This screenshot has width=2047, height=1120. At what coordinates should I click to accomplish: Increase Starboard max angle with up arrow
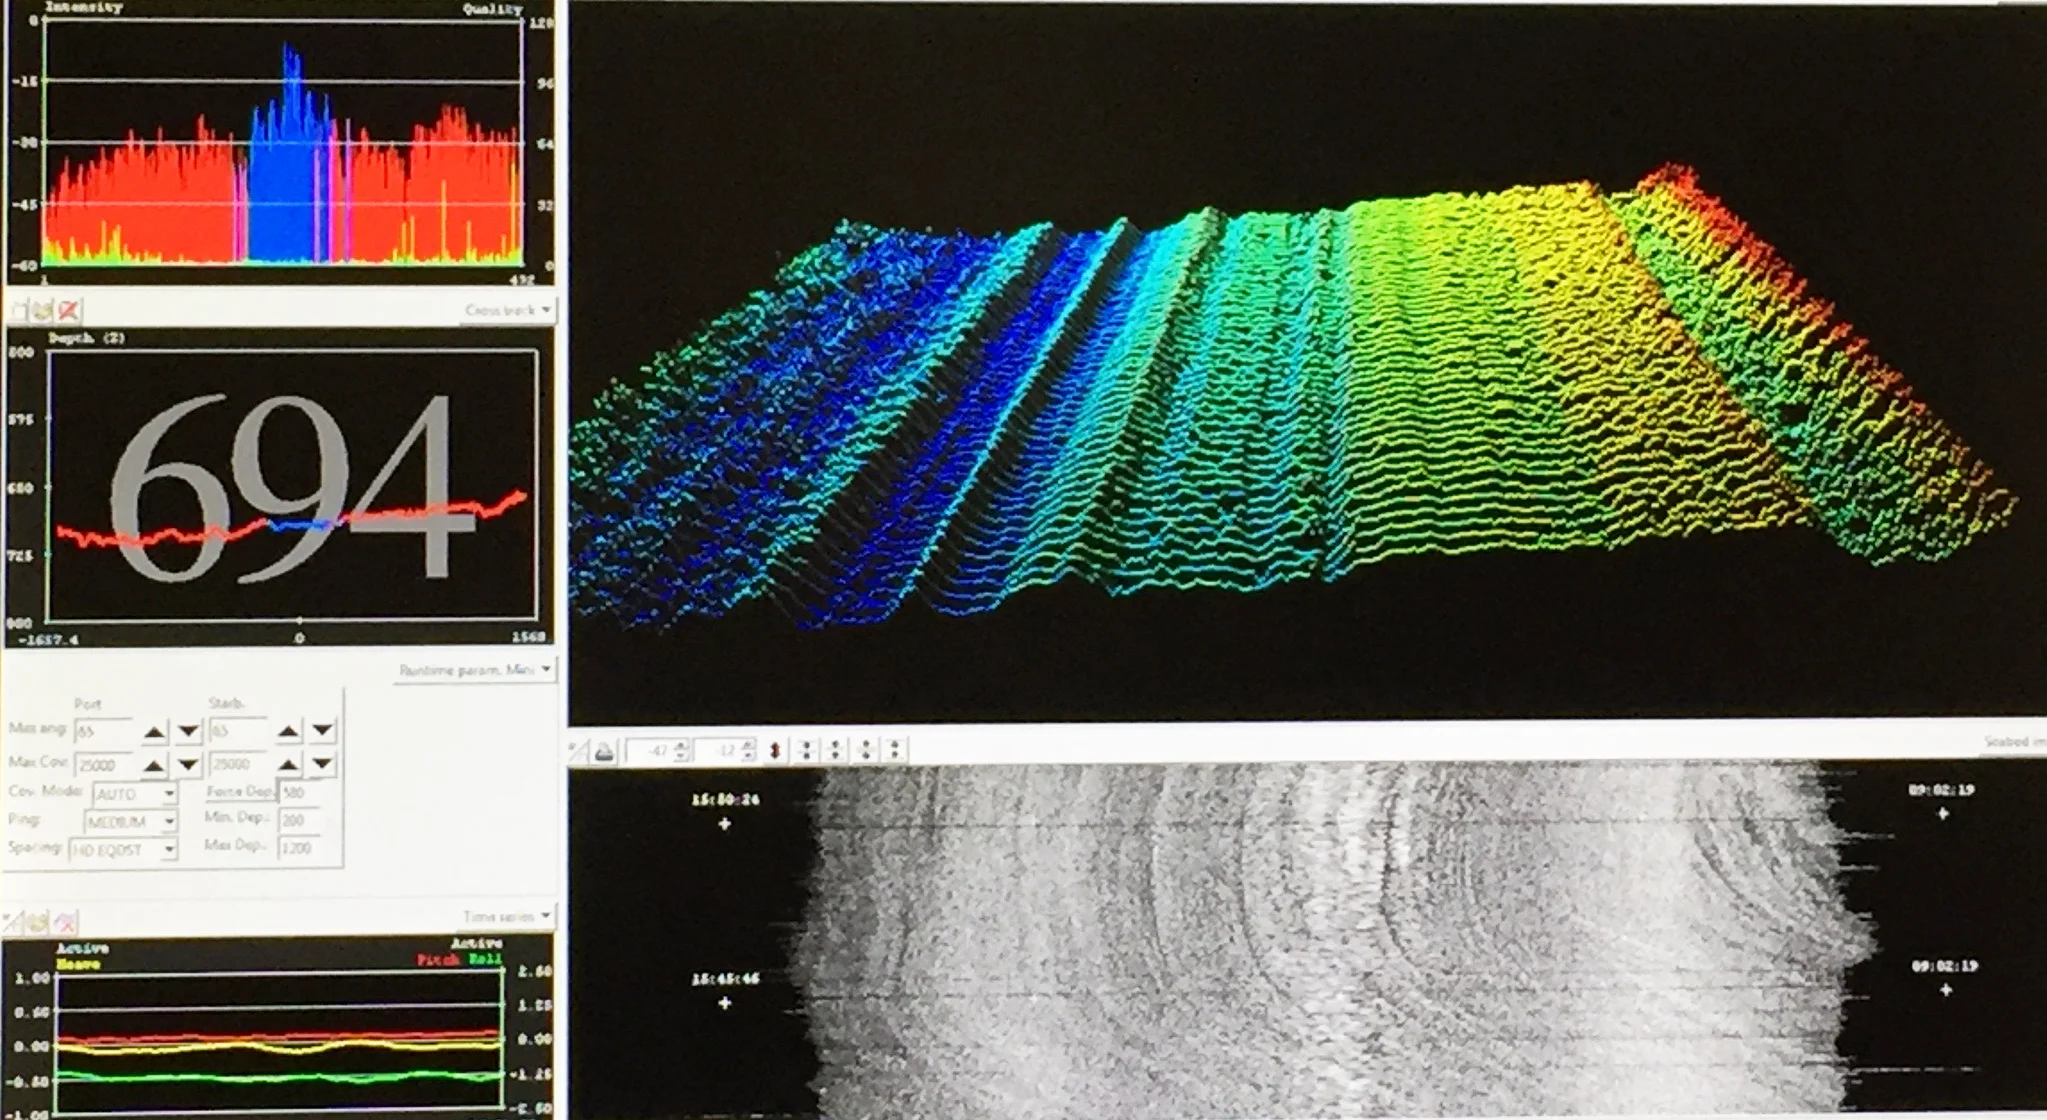[x=288, y=732]
